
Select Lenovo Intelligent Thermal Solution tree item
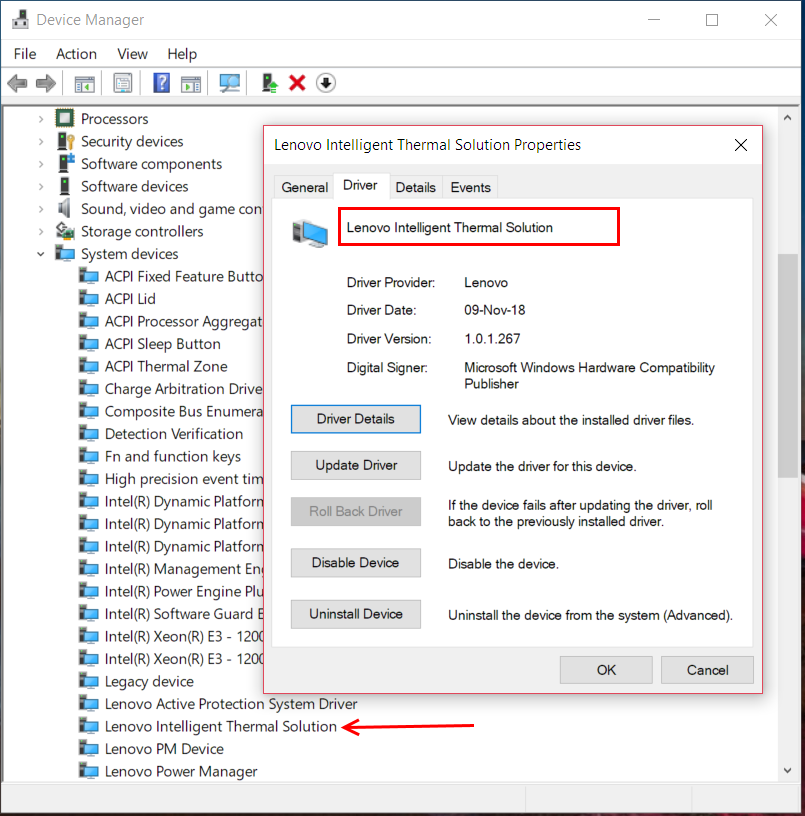pyautogui.click(x=221, y=726)
